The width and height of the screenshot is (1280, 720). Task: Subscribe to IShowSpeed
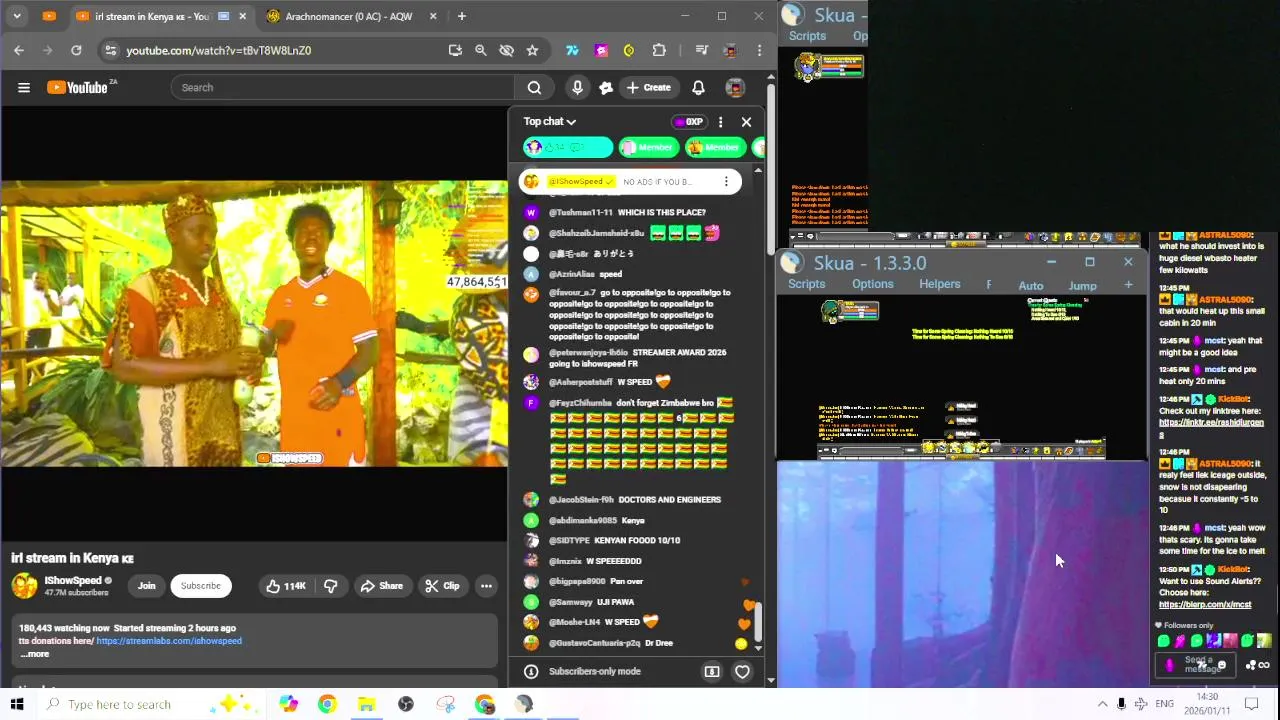[201, 586]
